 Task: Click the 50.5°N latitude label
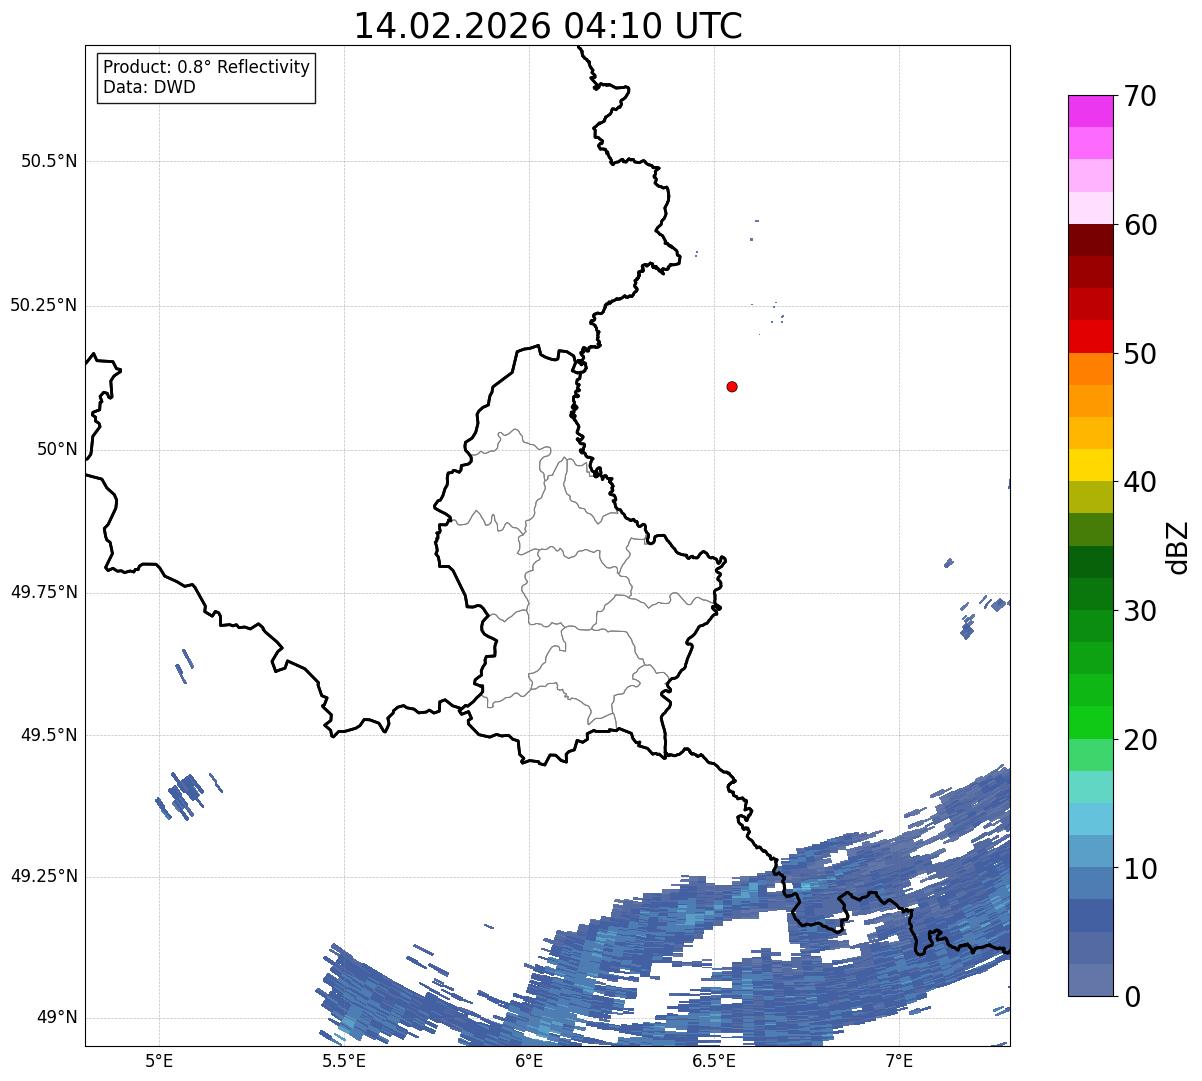tap(49, 161)
